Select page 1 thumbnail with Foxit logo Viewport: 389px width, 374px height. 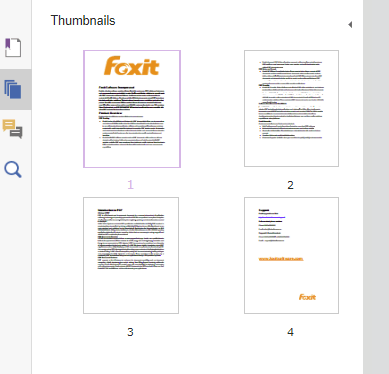pyautogui.click(x=132, y=109)
